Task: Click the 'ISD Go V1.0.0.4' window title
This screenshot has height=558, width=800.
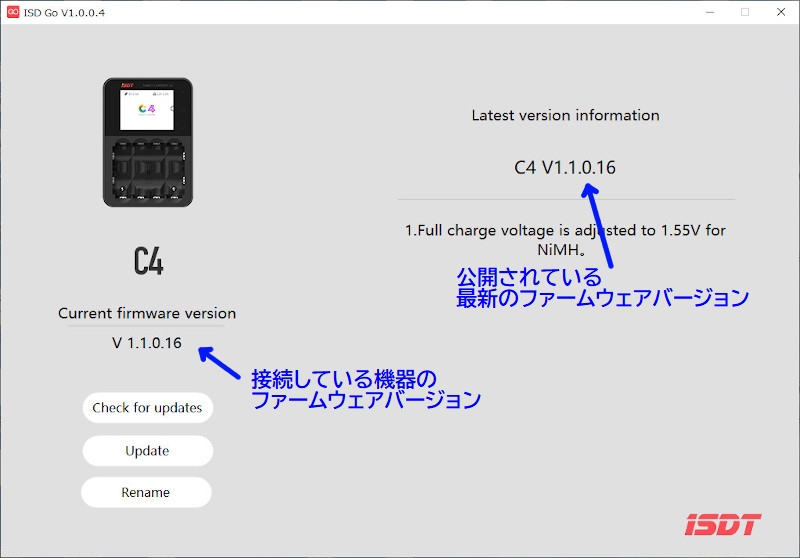Action: (64, 13)
